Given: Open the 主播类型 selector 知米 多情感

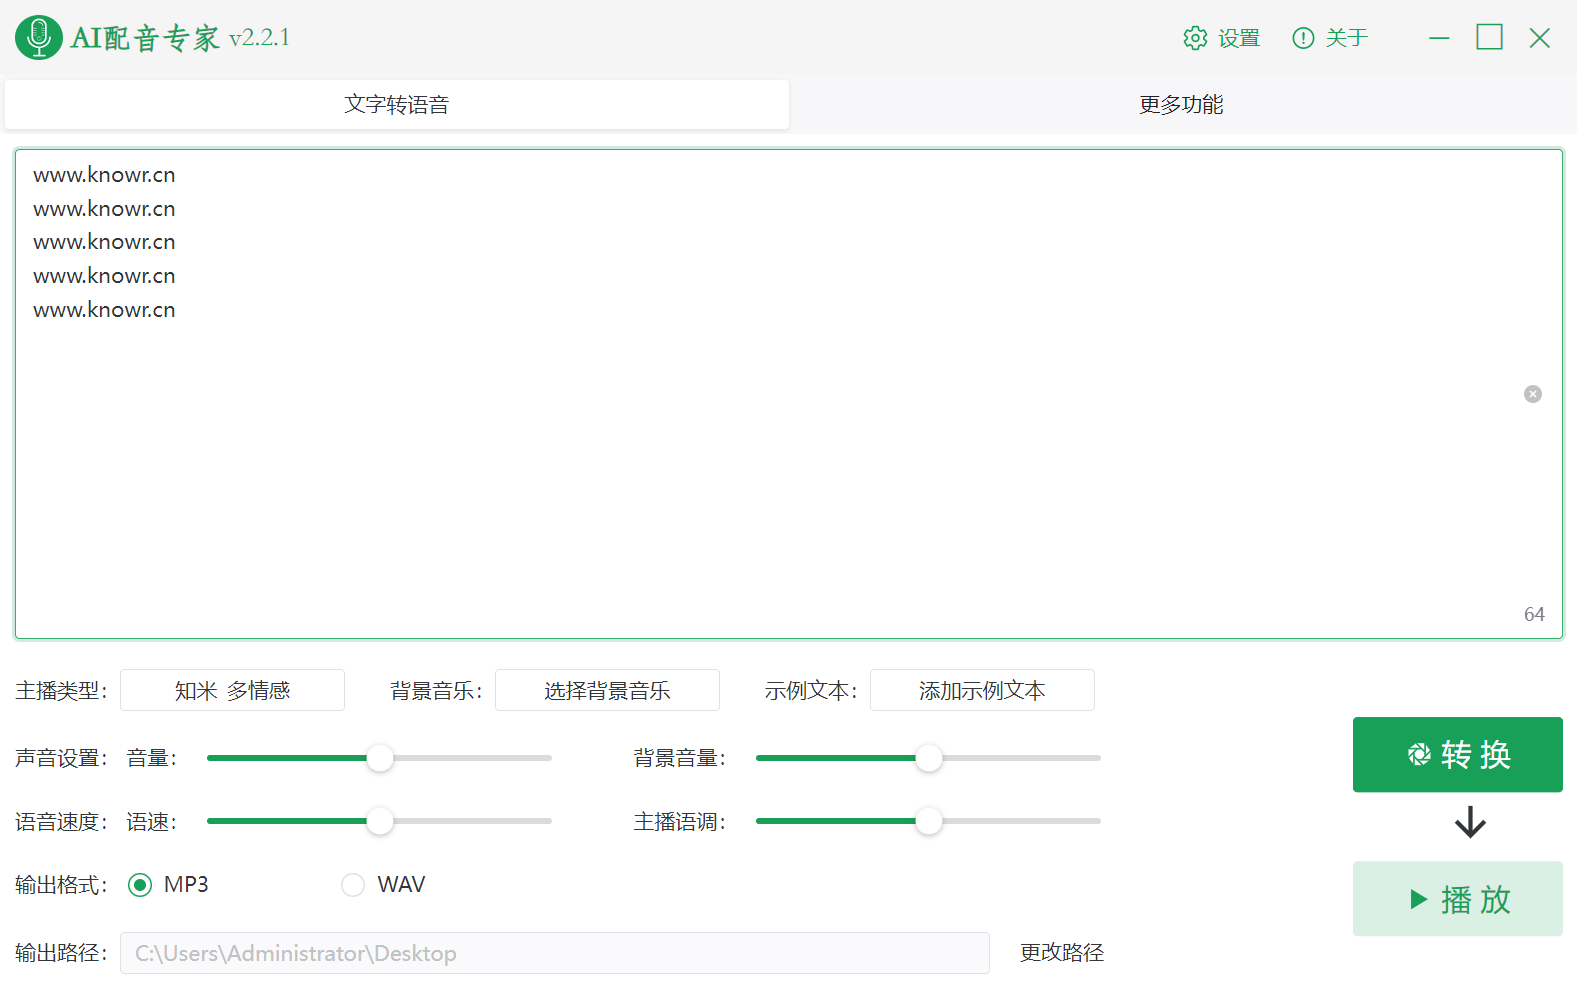Looking at the screenshot, I should click(x=232, y=690).
